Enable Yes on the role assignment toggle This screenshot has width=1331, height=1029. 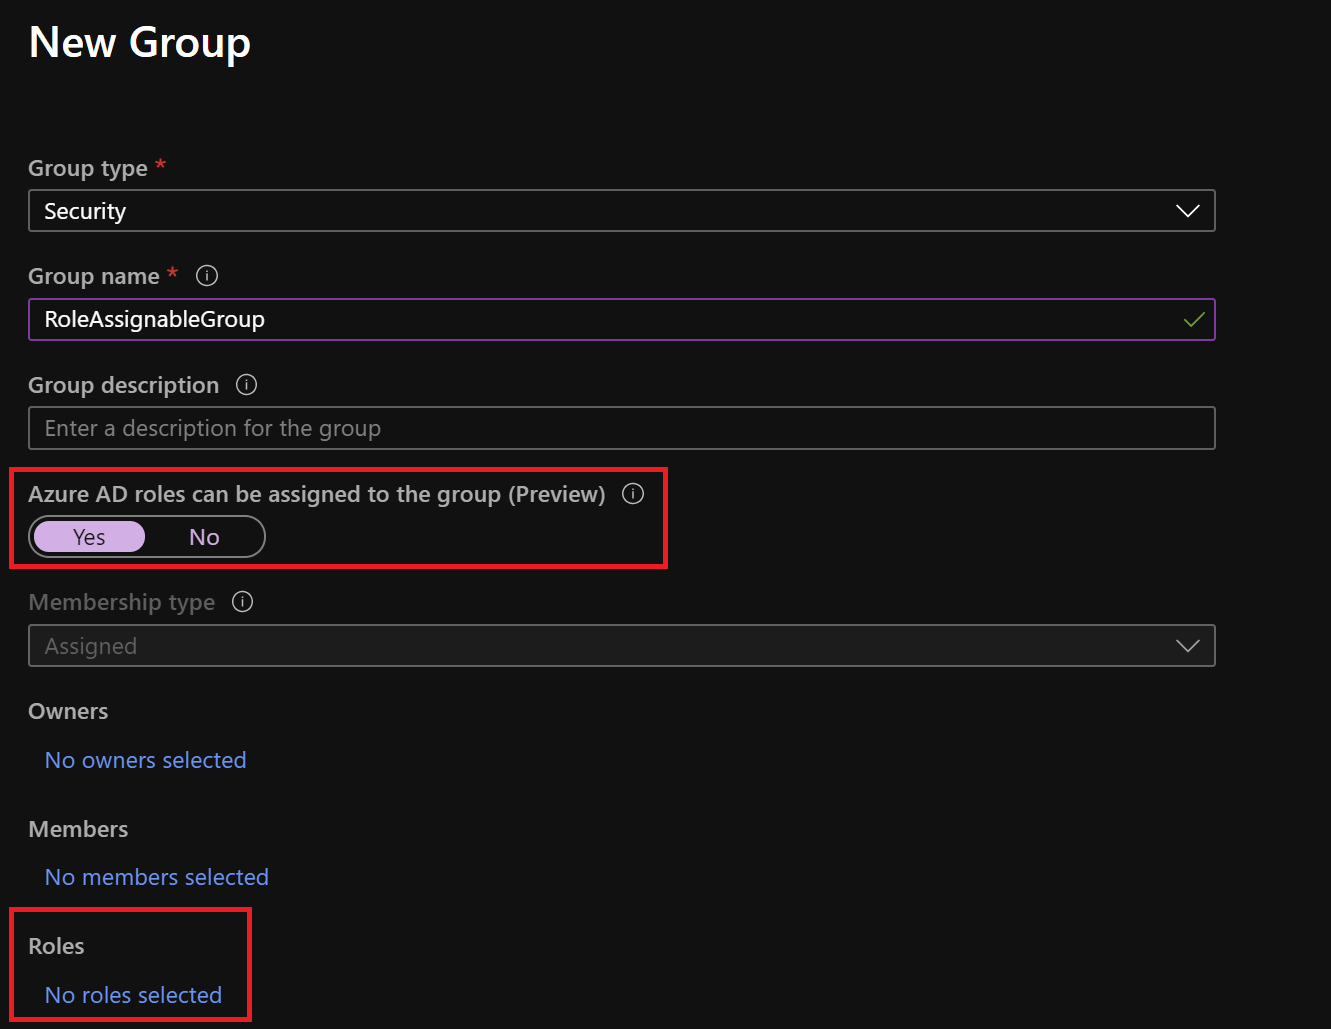coord(89,536)
